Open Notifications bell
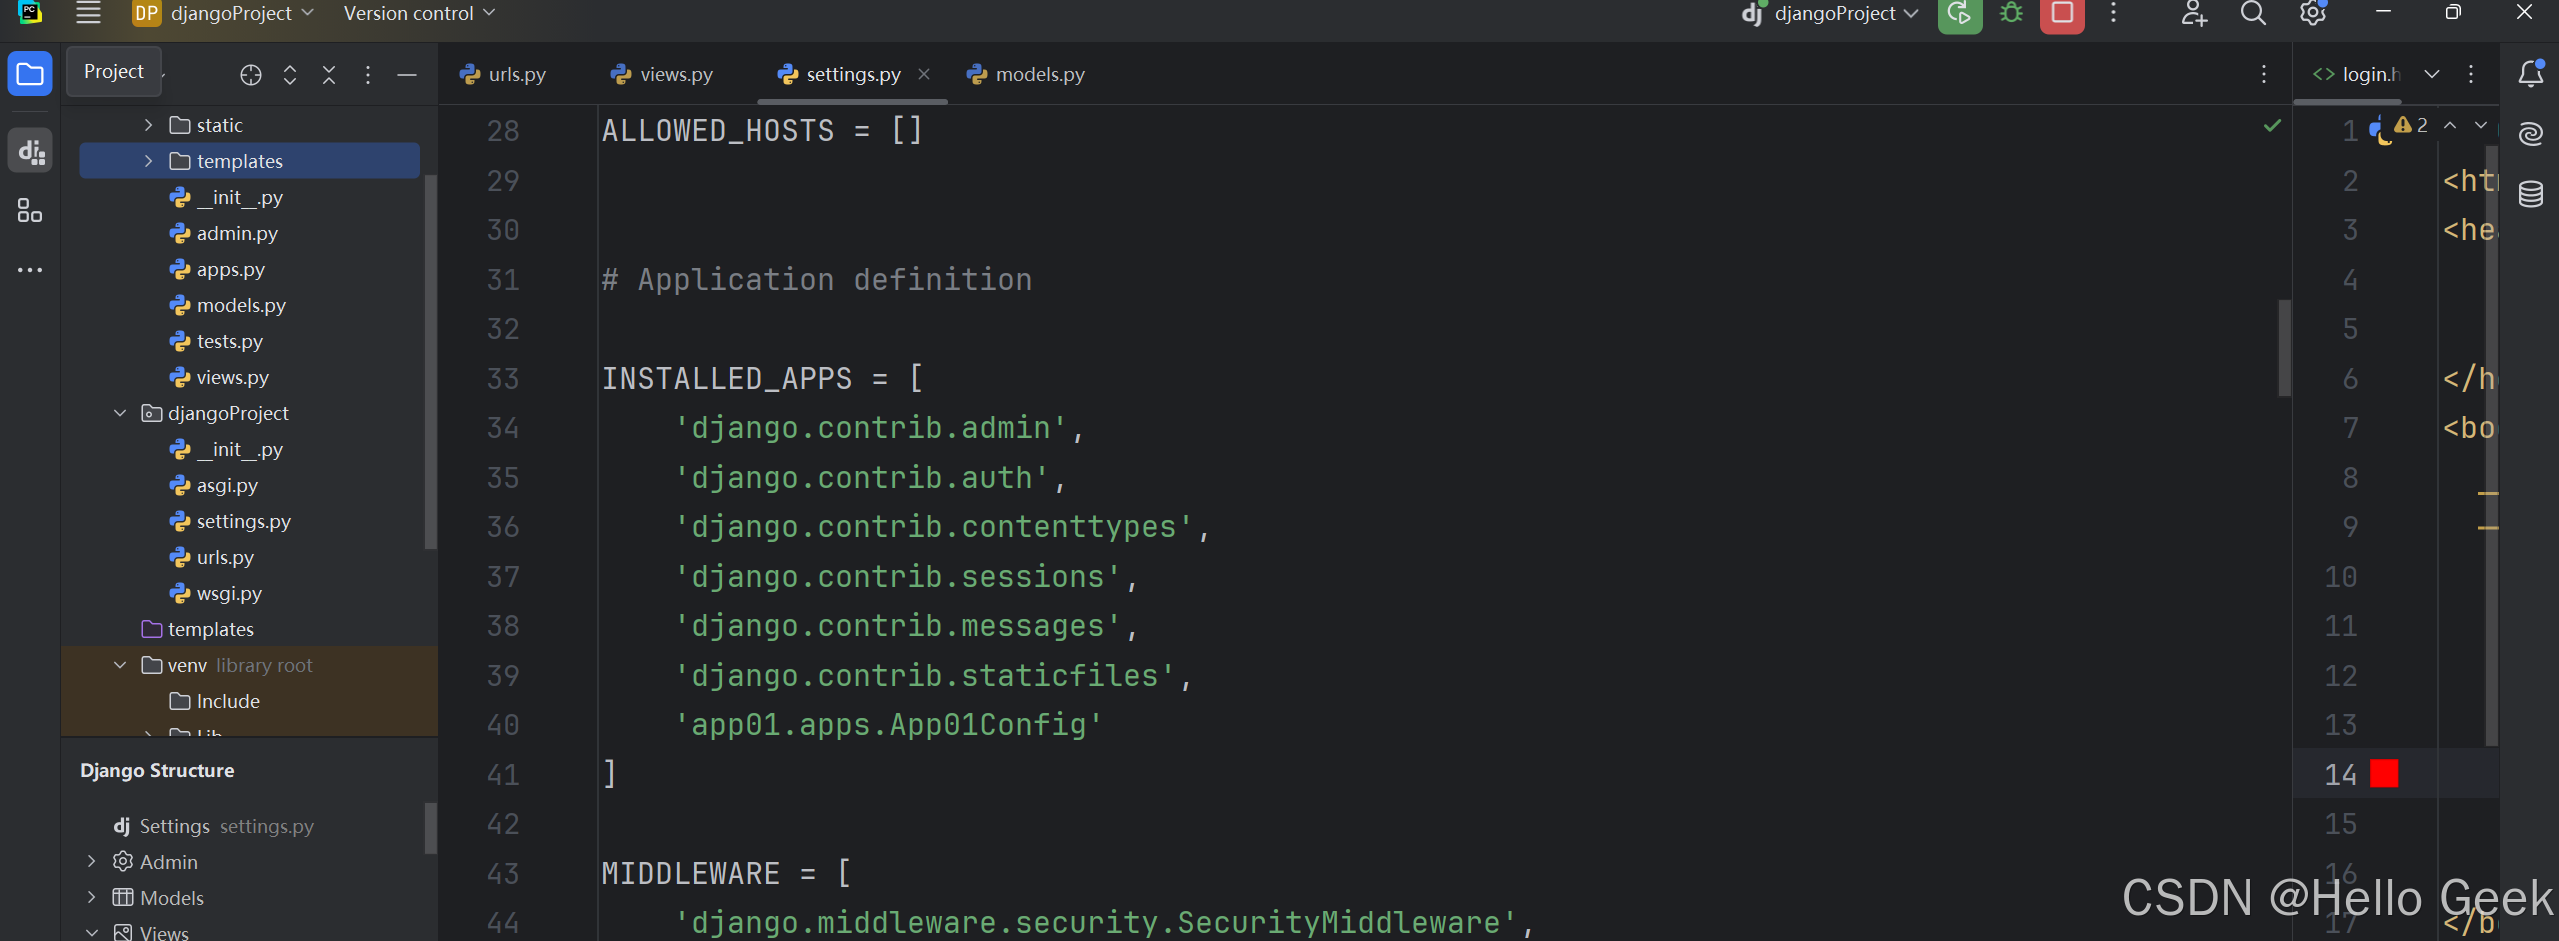This screenshot has width=2559, height=941. click(x=2531, y=74)
